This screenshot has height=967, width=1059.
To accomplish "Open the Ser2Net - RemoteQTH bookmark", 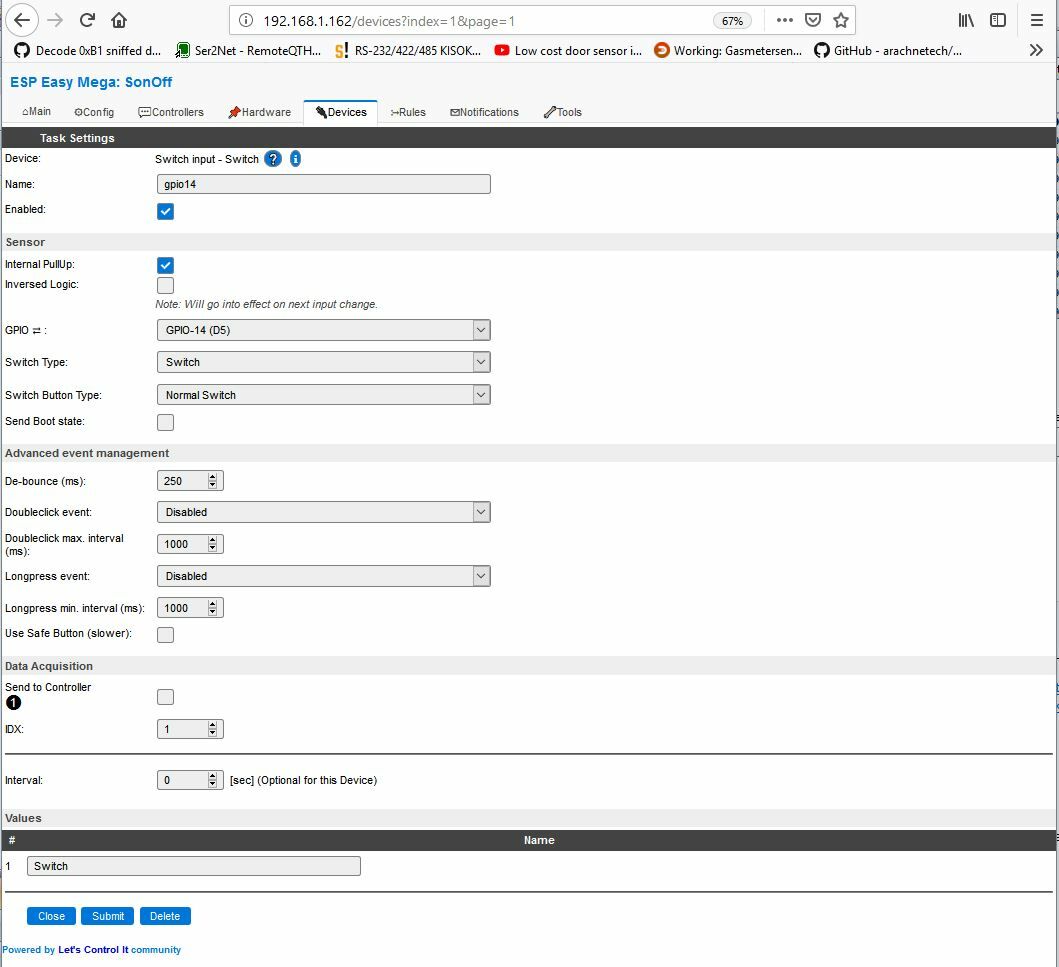I will pos(249,51).
